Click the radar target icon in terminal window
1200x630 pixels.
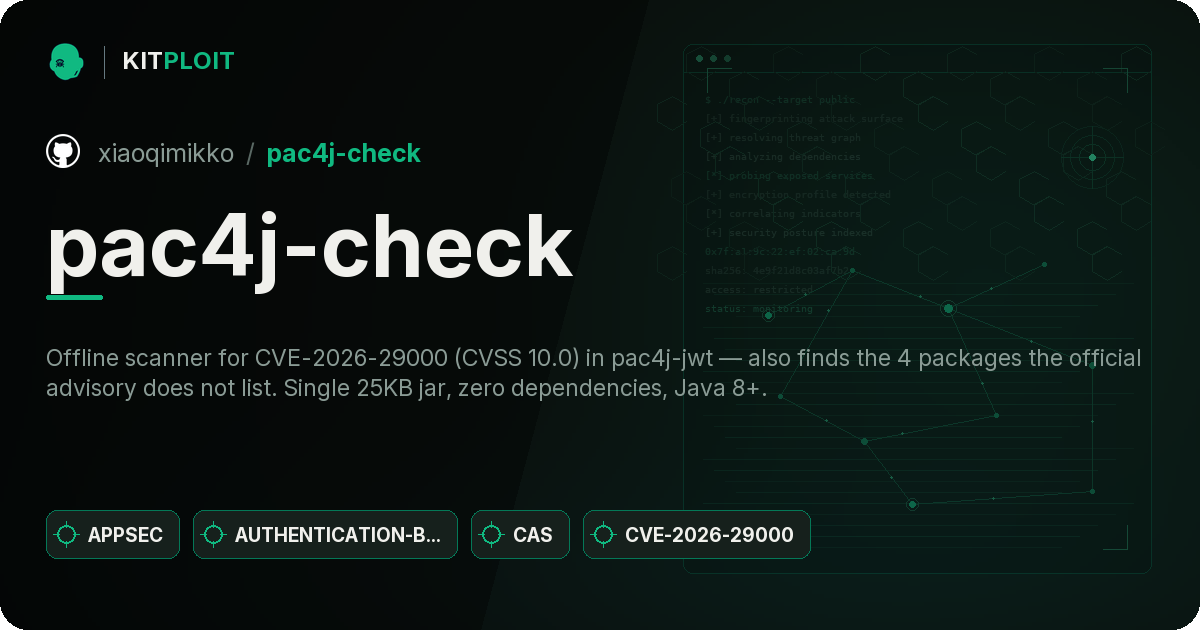1092,157
